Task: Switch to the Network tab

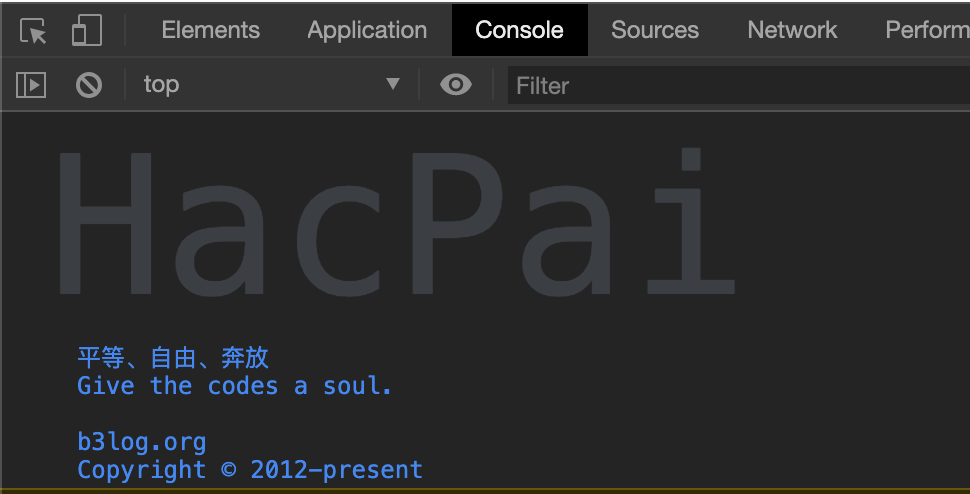Action: (x=792, y=31)
